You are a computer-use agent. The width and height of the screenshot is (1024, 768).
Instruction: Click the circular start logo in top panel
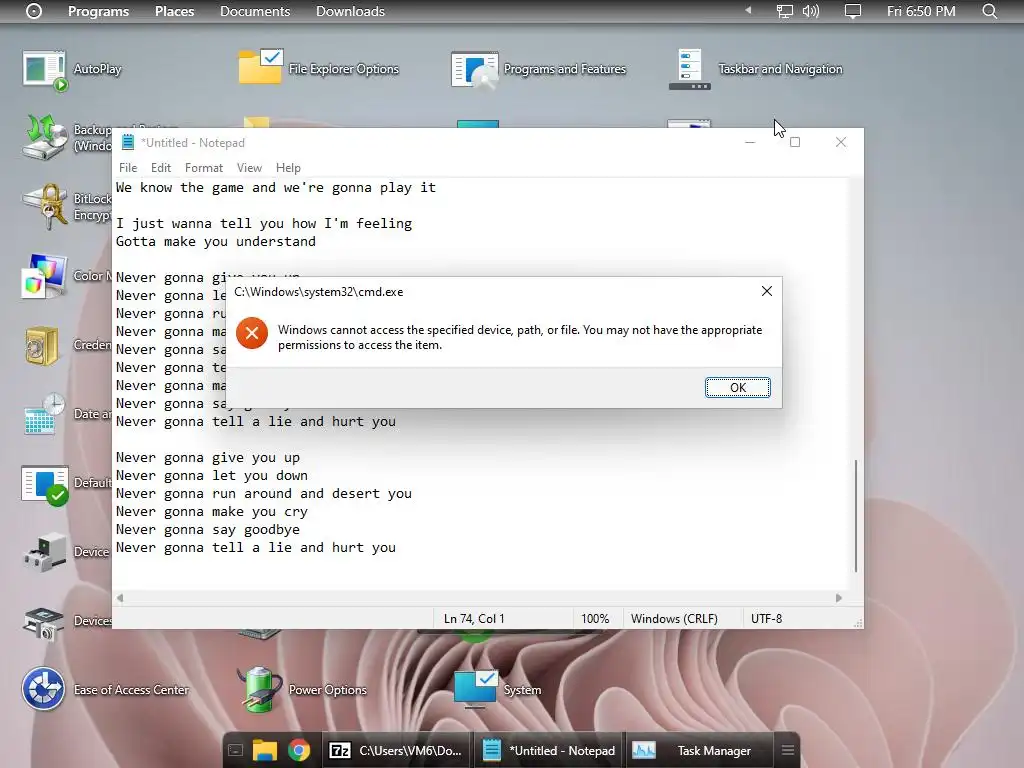[34, 11]
